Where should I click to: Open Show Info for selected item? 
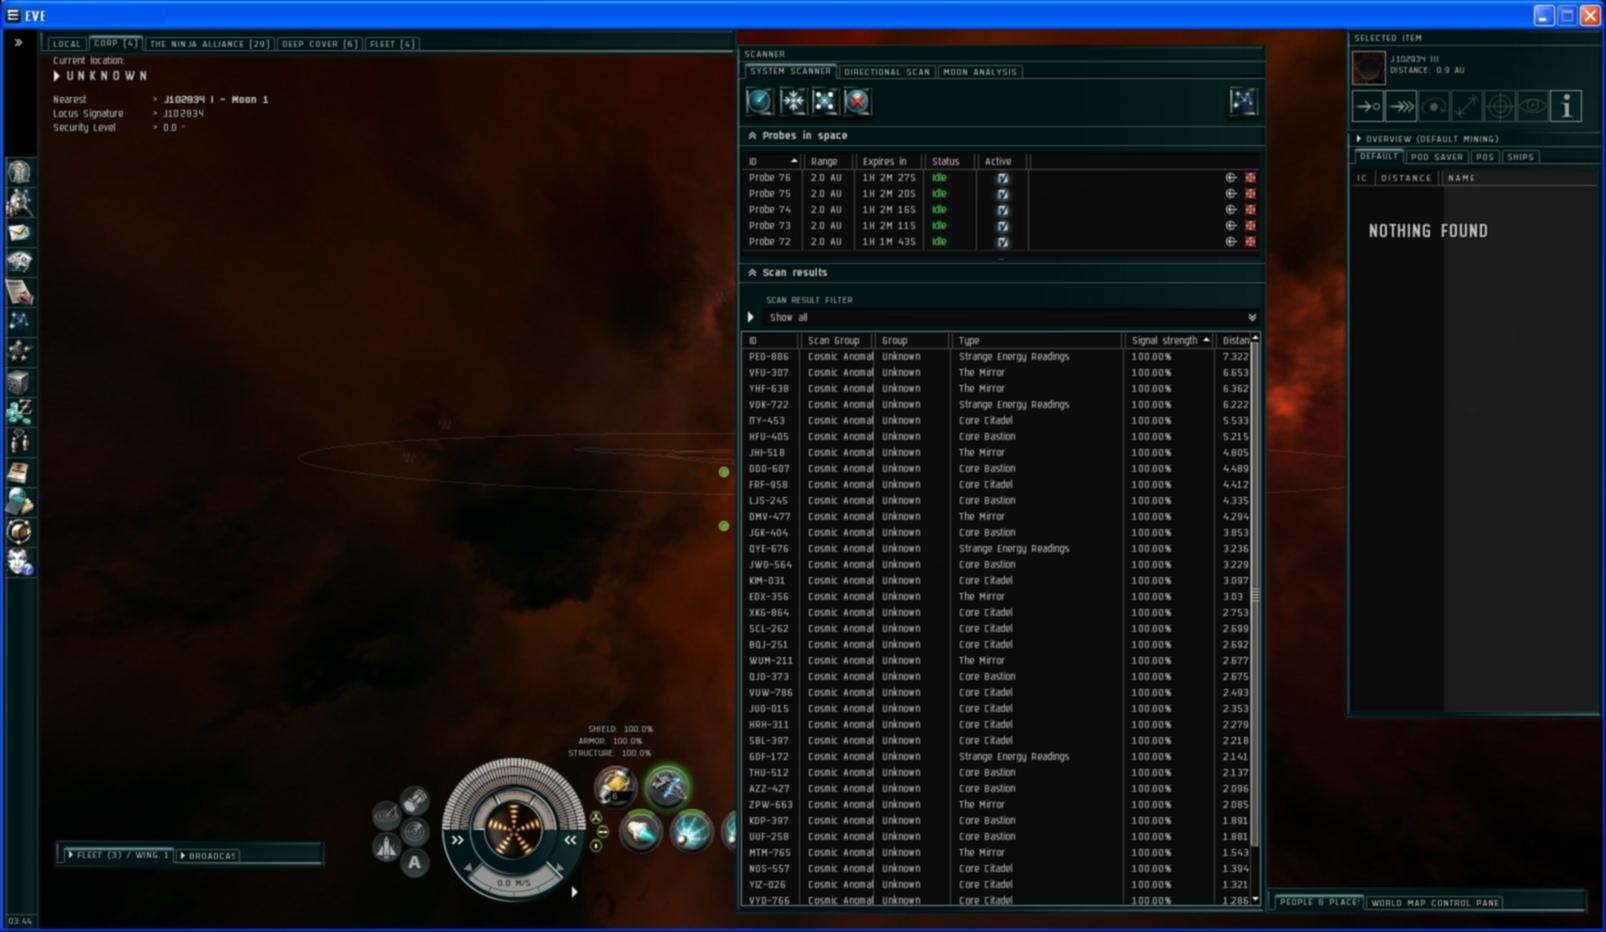pyautogui.click(x=1566, y=106)
